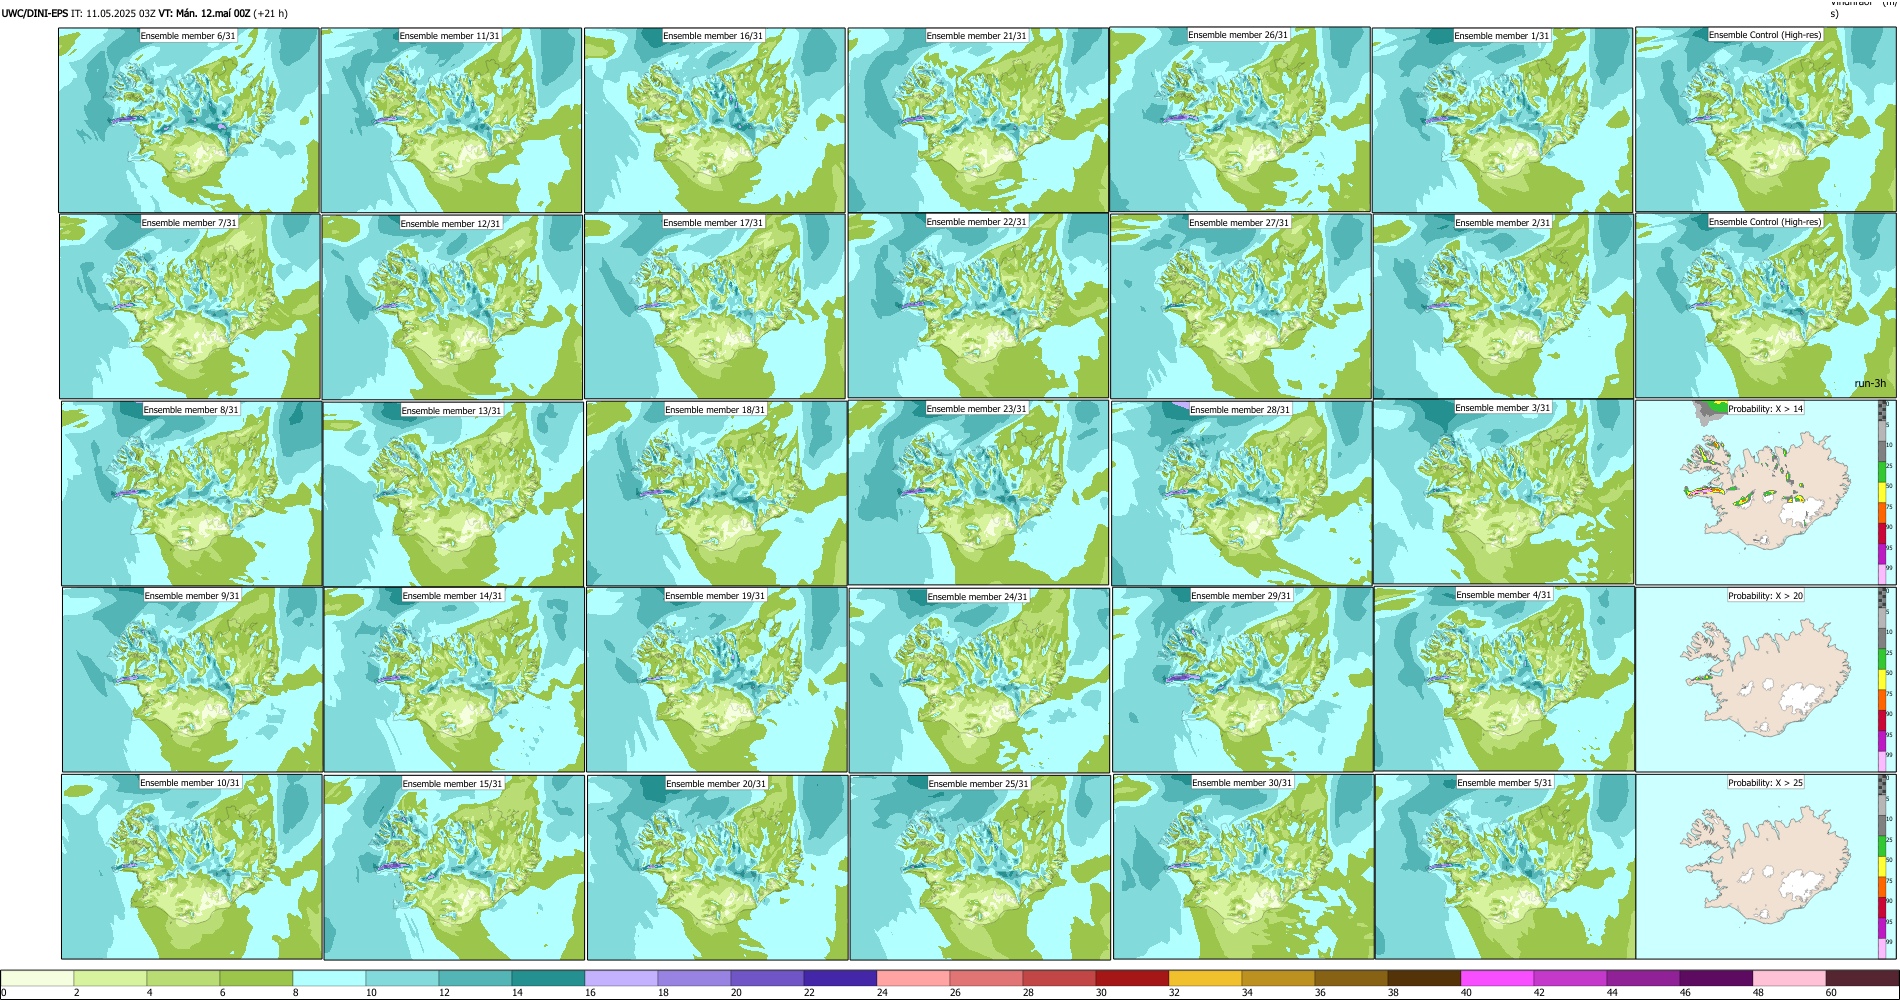Viewport: 1900px width, 1000px height.
Task: Pick the lavender 16–18 legend swatch
Action: coord(621,978)
